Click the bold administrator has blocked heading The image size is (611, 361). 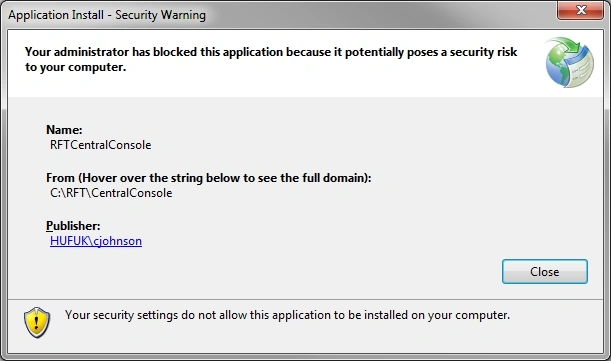[271, 52]
